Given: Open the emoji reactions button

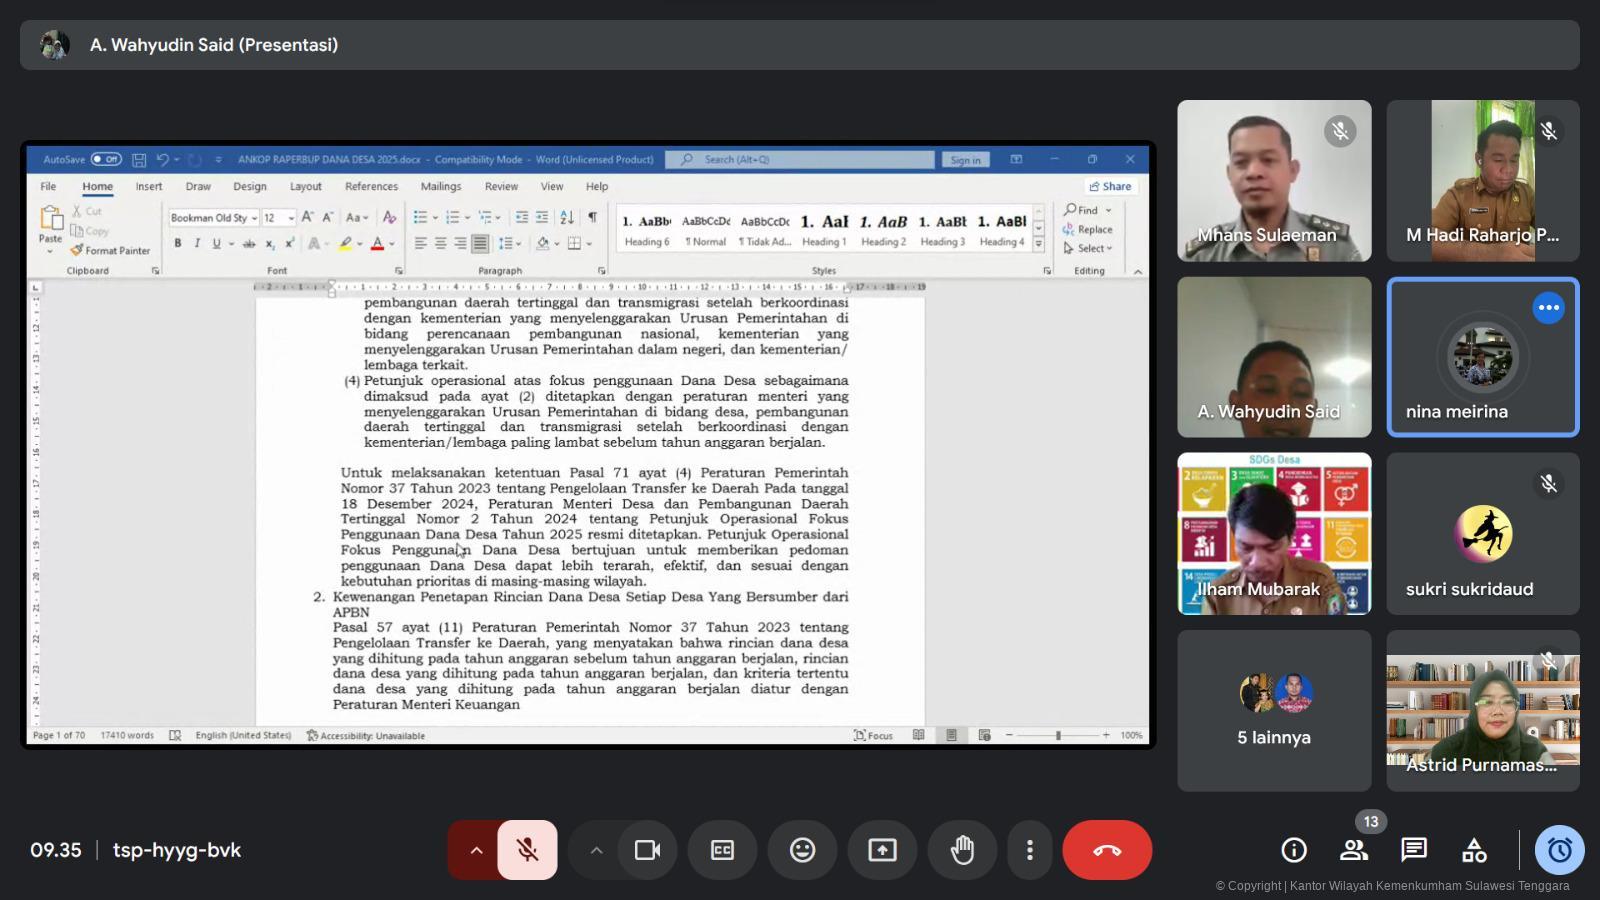Looking at the screenshot, I should (802, 850).
